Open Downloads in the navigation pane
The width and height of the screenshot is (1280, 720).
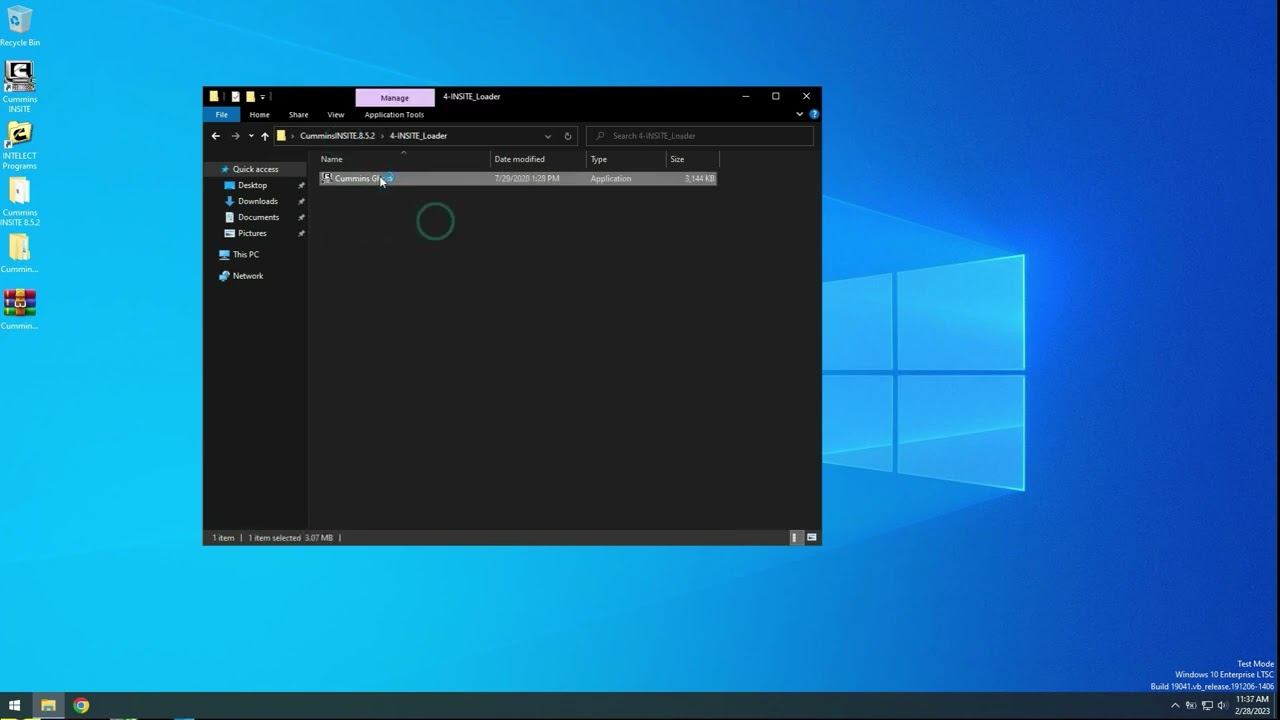click(257, 201)
